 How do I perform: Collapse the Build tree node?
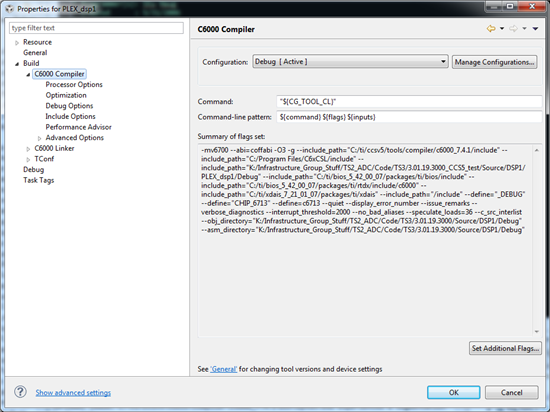[17, 64]
